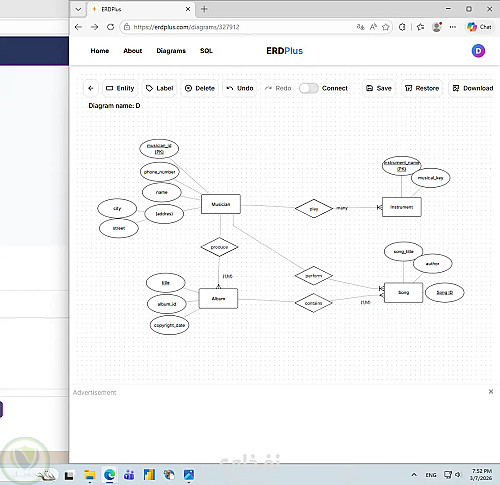500x485 pixels.
Task: Open browser settings ellipsis menu
Action: pyautogui.click(x=453, y=27)
